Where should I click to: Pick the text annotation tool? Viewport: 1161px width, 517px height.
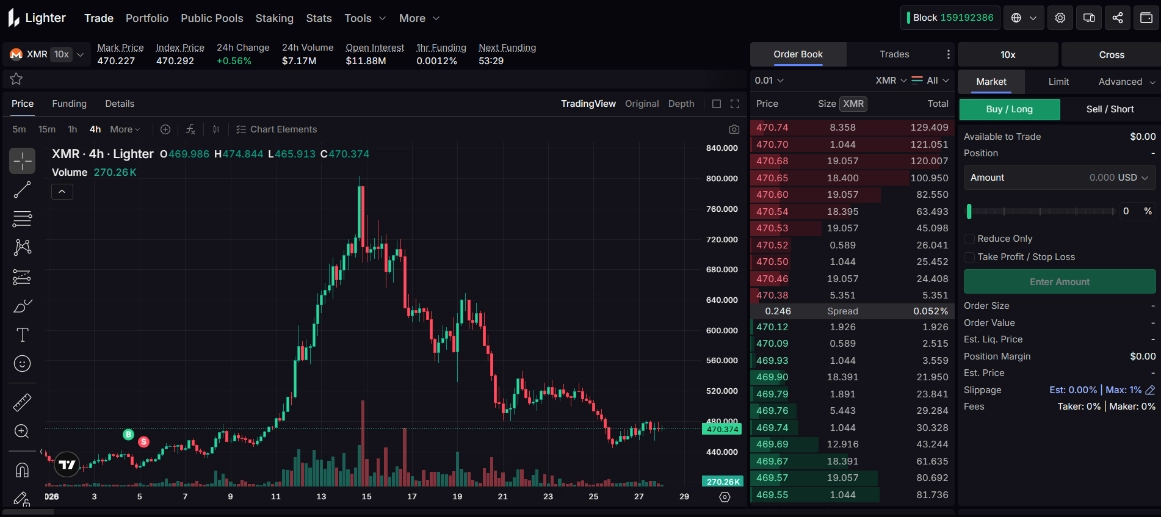pyautogui.click(x=22, y=335)
